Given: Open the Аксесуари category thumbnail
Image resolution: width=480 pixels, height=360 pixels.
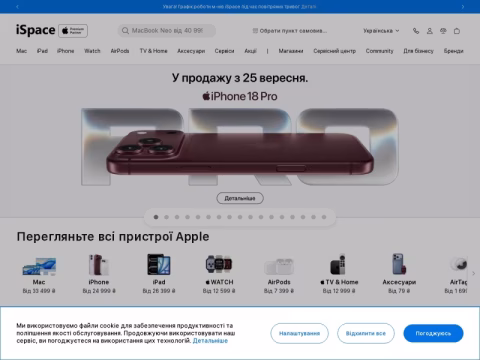Looking at the screenshot, I should coord(399,264).
